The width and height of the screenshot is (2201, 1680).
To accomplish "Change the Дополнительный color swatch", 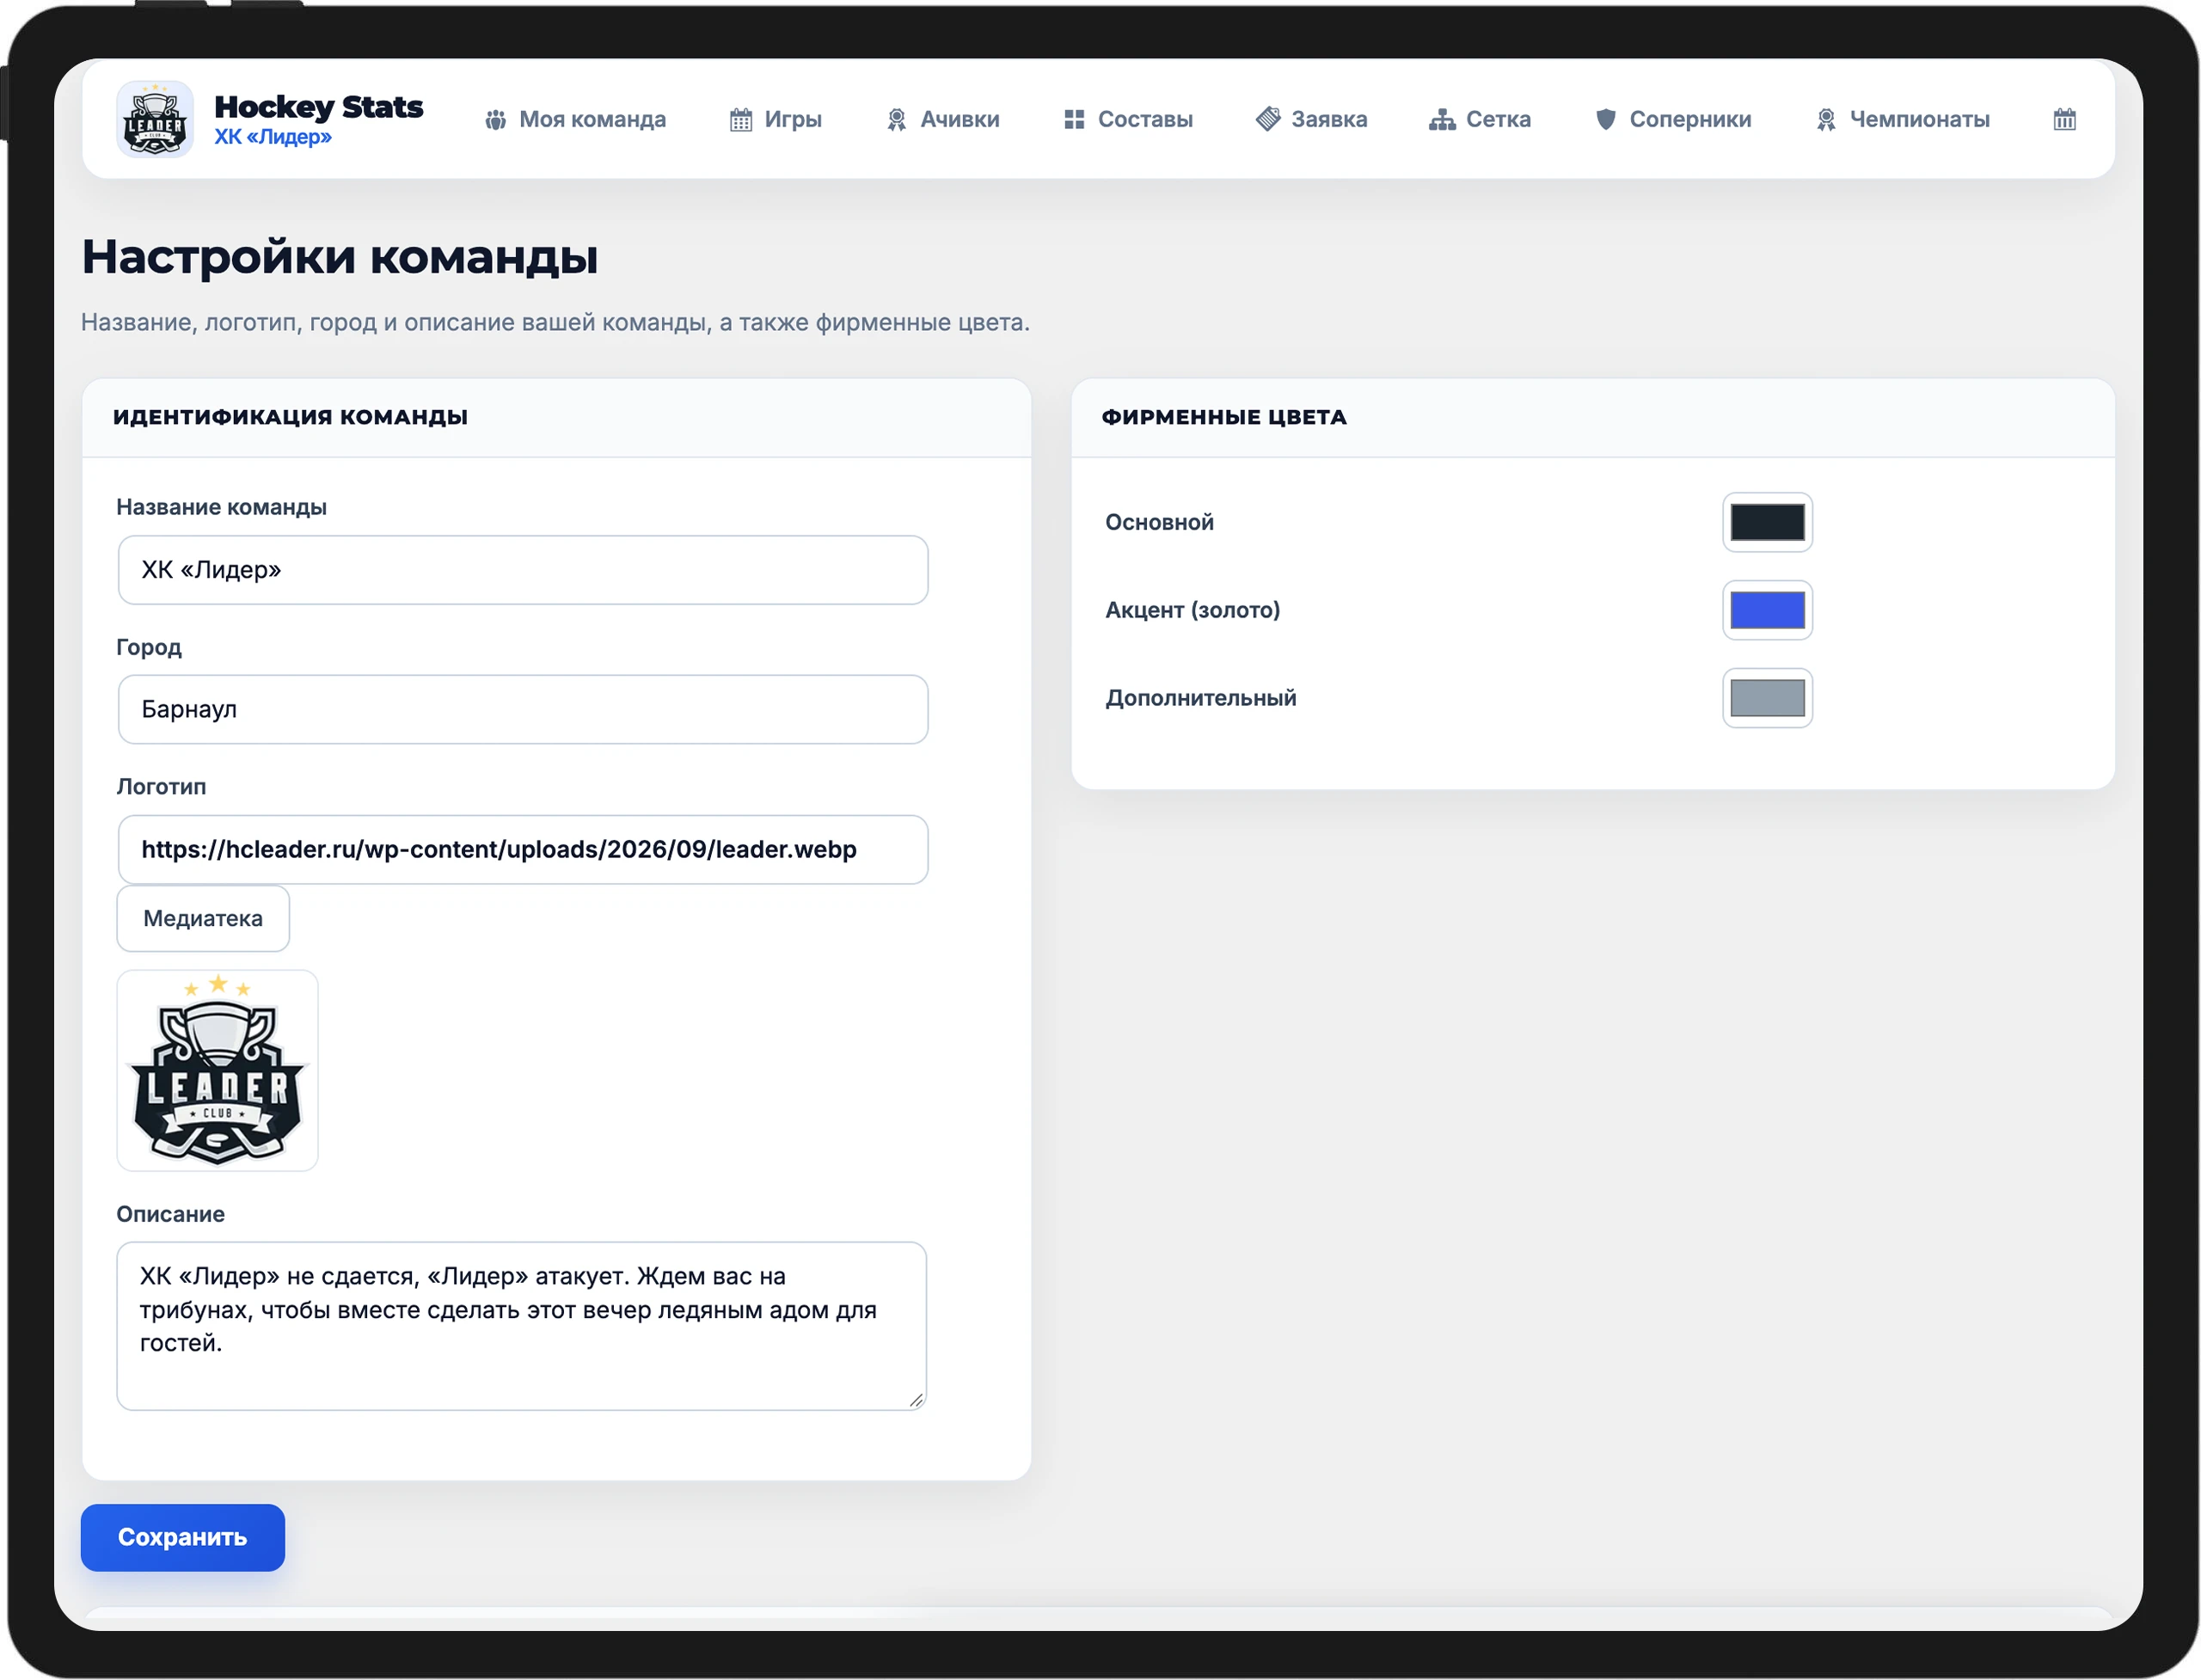I will [x=1767, y=698].
